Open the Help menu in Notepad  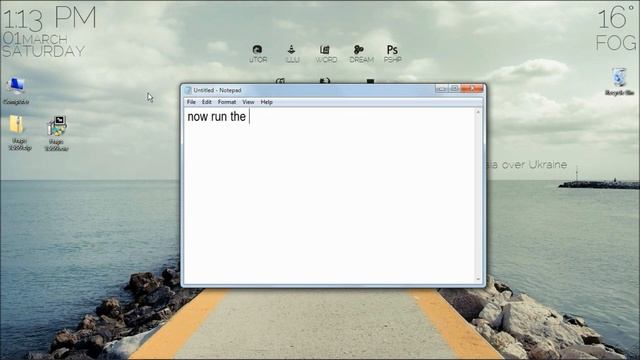coord(267,102)
